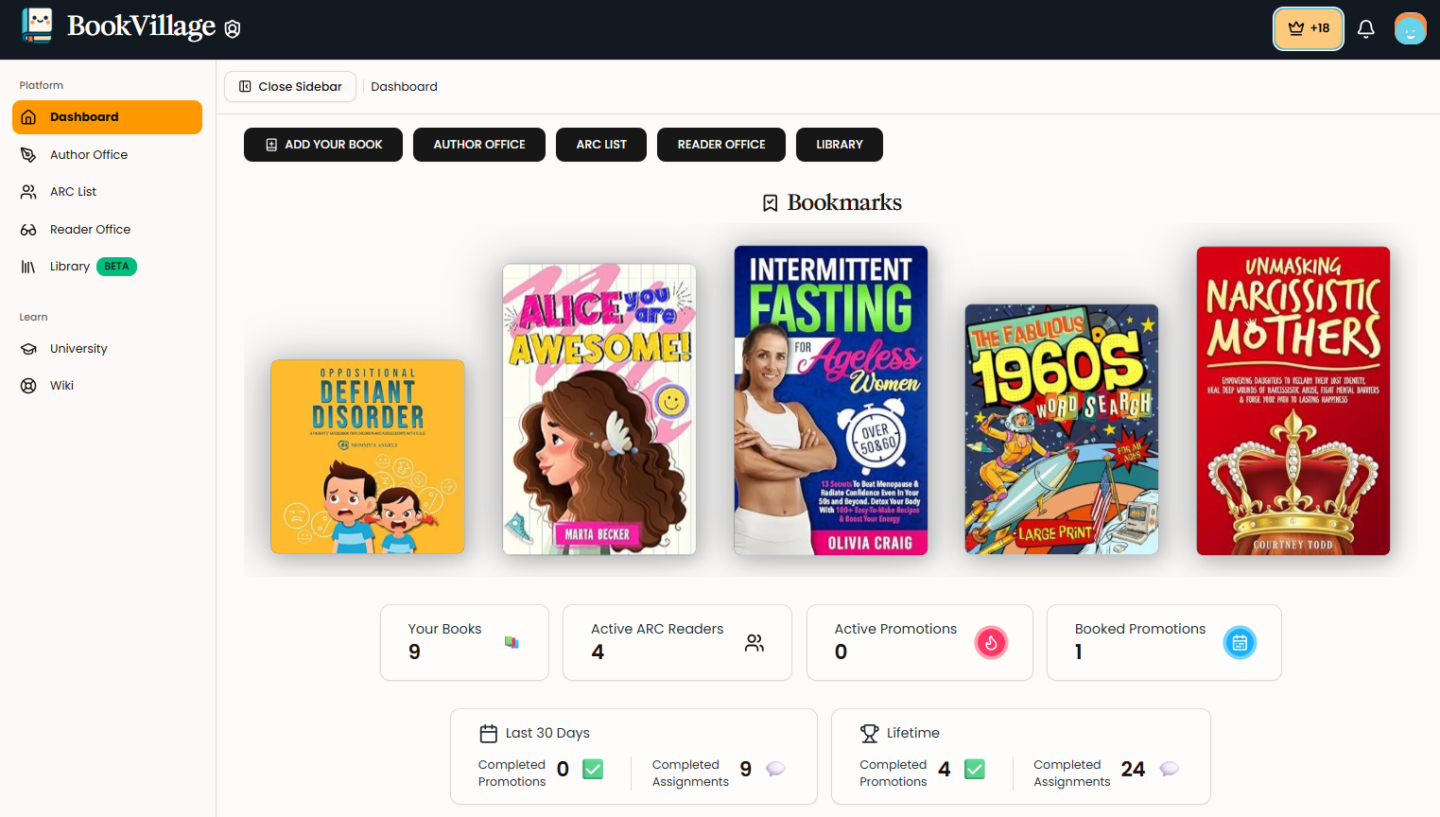Screen dimensions: 1440x817
Task: Click the Lifetime green checkmark icon
Action: (x=974, y=769)
